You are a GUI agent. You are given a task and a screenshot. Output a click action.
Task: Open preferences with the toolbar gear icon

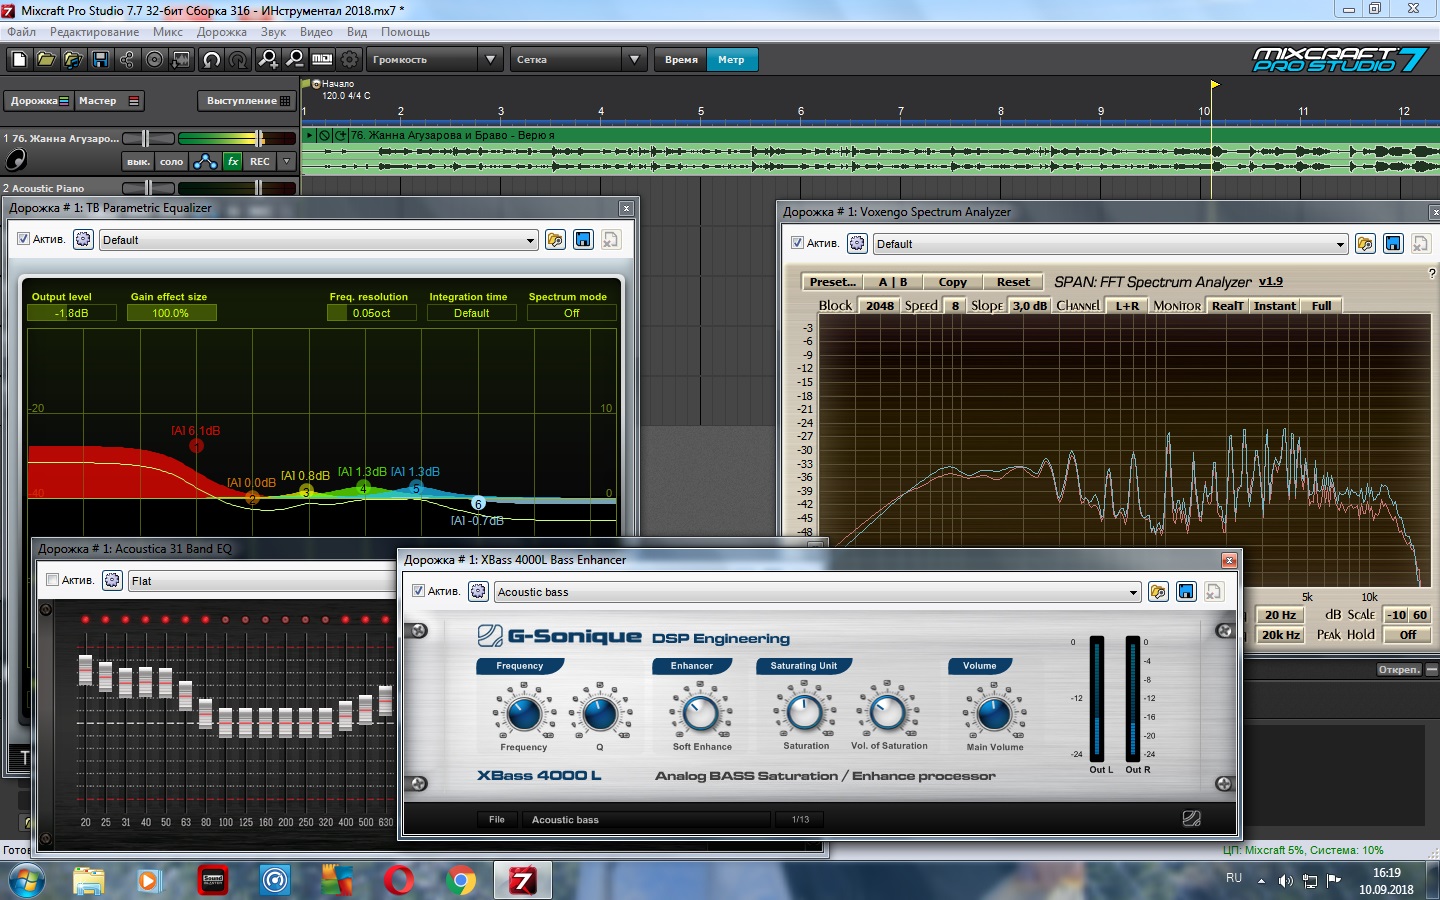point(349,60)
